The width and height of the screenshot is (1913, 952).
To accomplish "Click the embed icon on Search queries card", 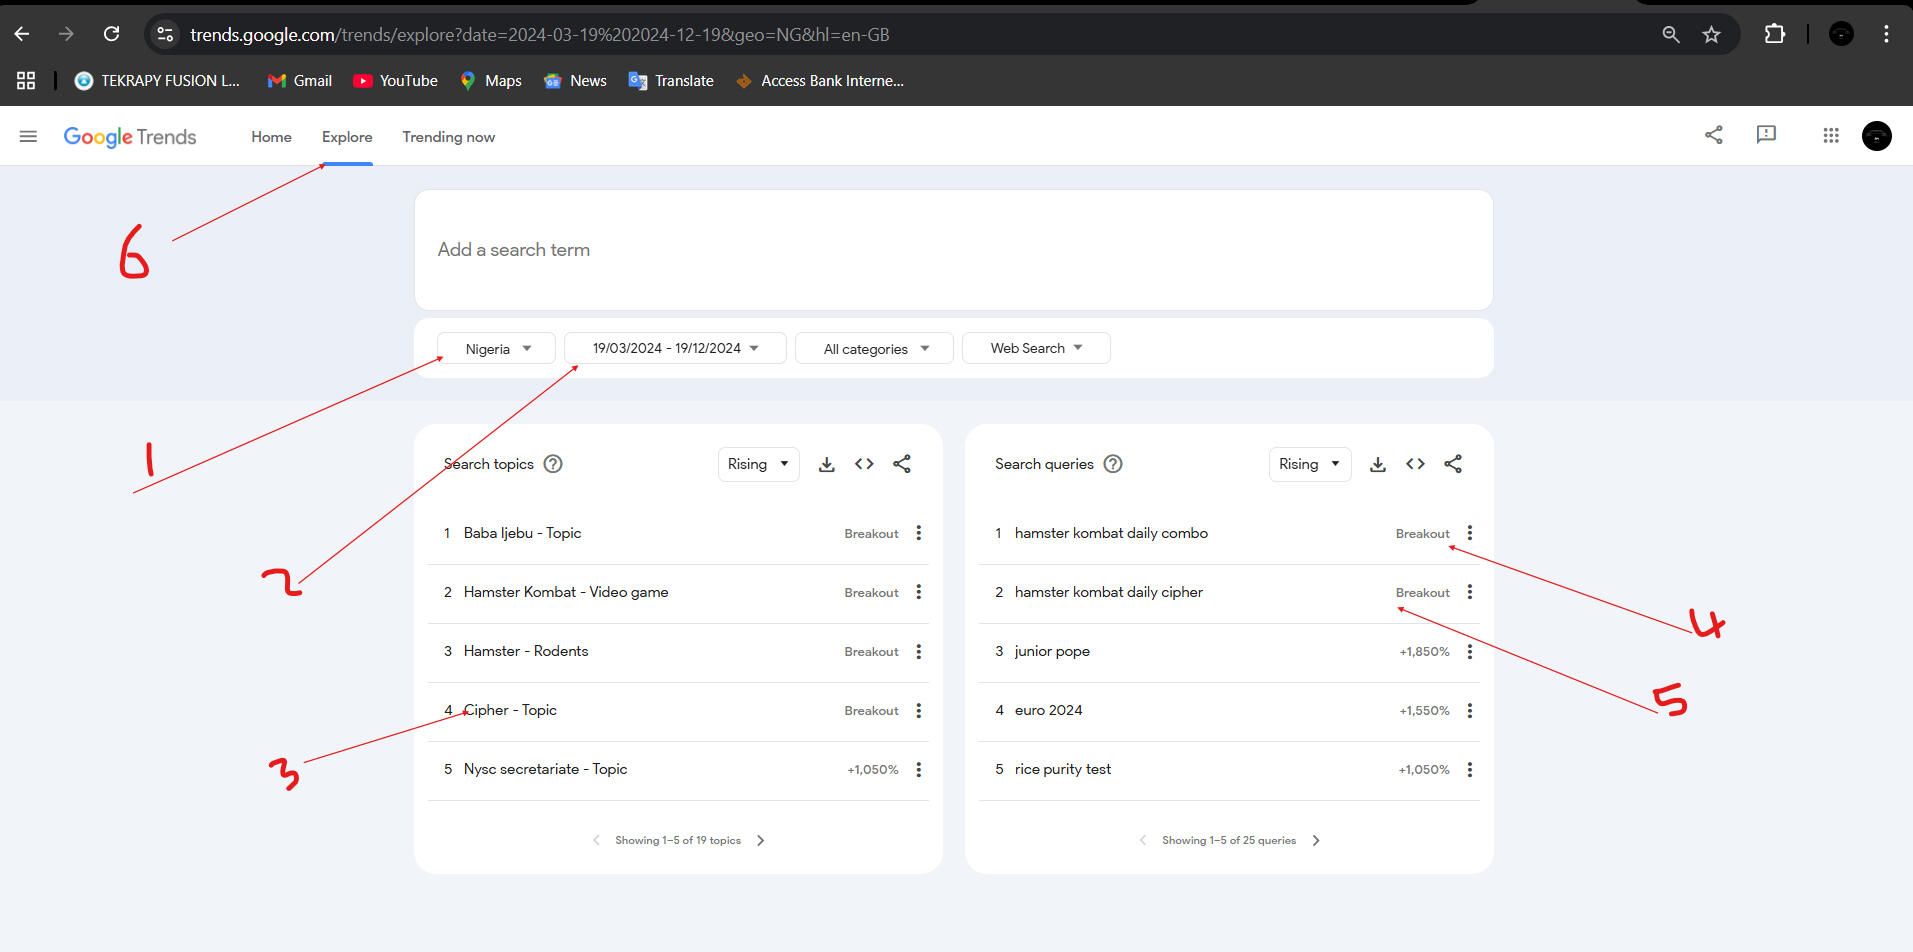I will click(1415, 464).
